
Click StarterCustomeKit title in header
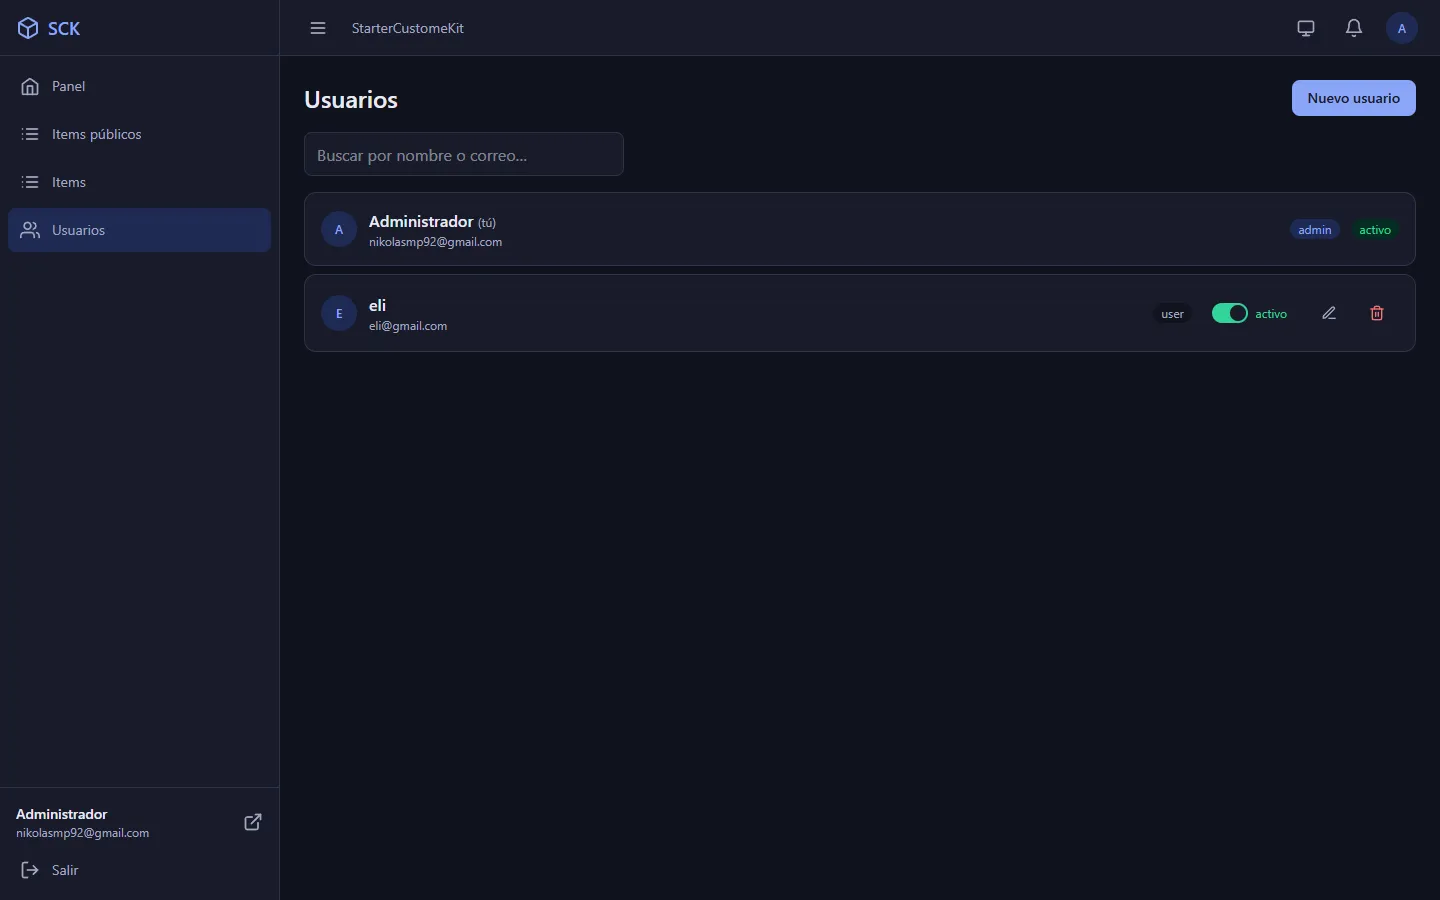pyautogui.click(x=408, y=28)
